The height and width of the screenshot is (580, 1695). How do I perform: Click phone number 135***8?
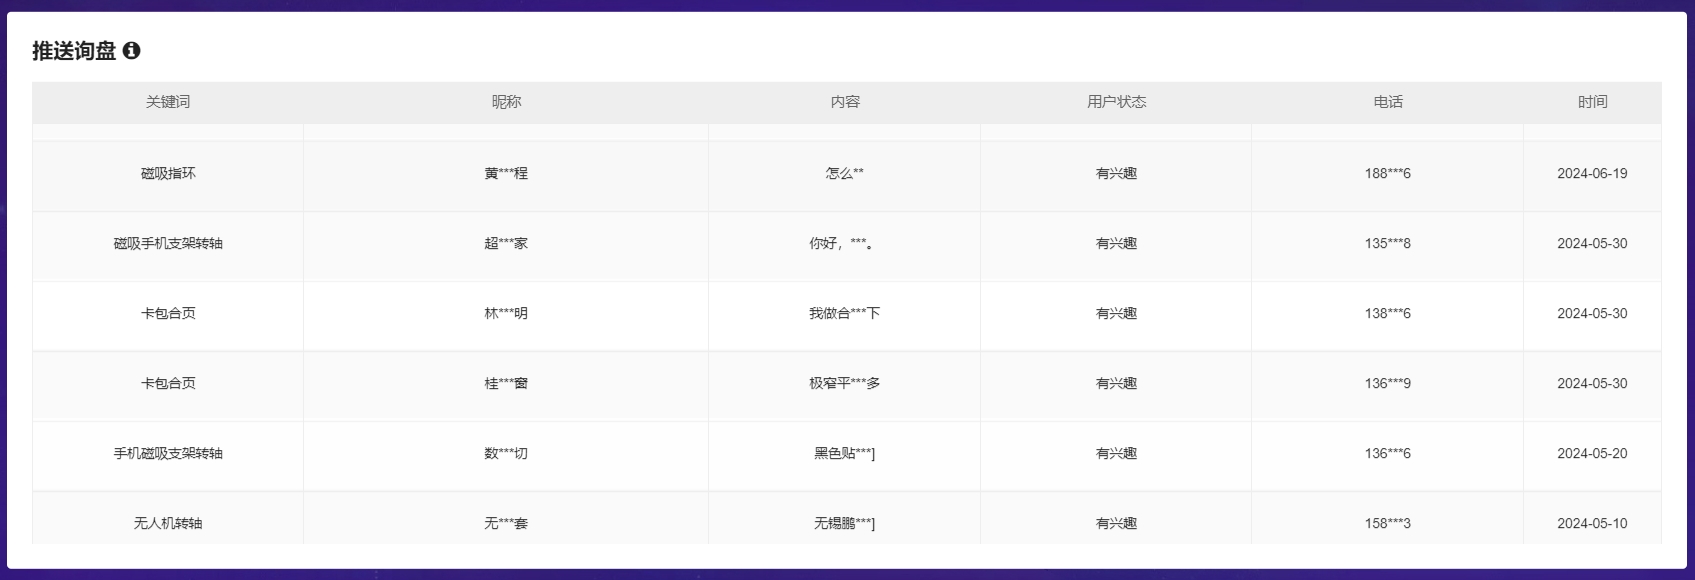[1387, 244]
